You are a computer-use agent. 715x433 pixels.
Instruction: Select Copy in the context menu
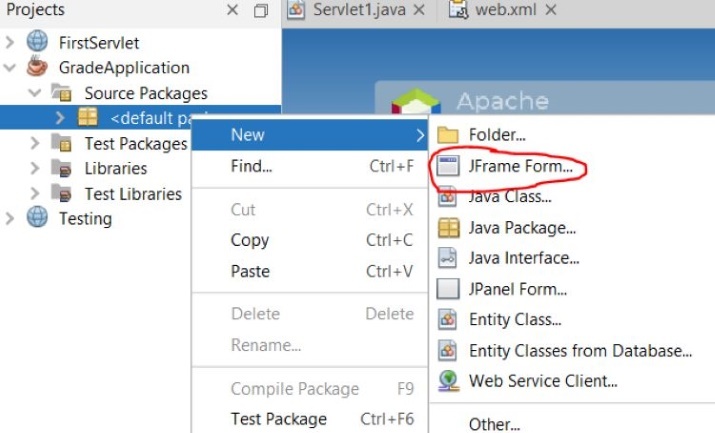click(x=249, y=240)
